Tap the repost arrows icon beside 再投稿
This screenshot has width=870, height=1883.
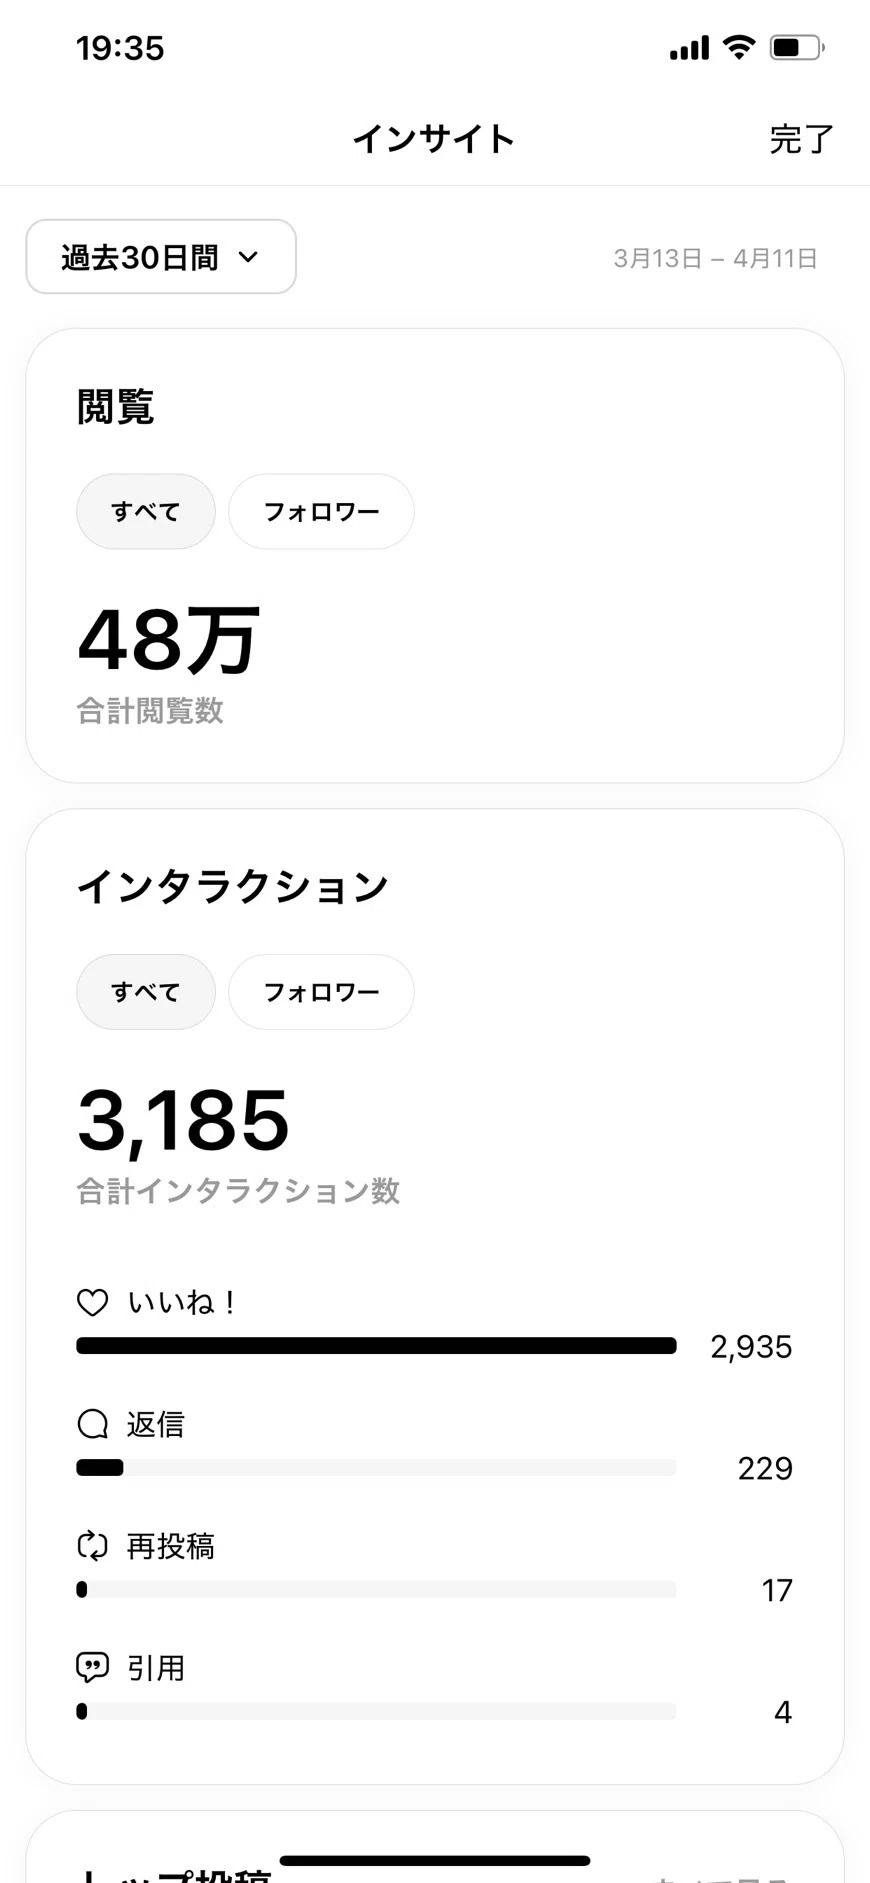92,1546
